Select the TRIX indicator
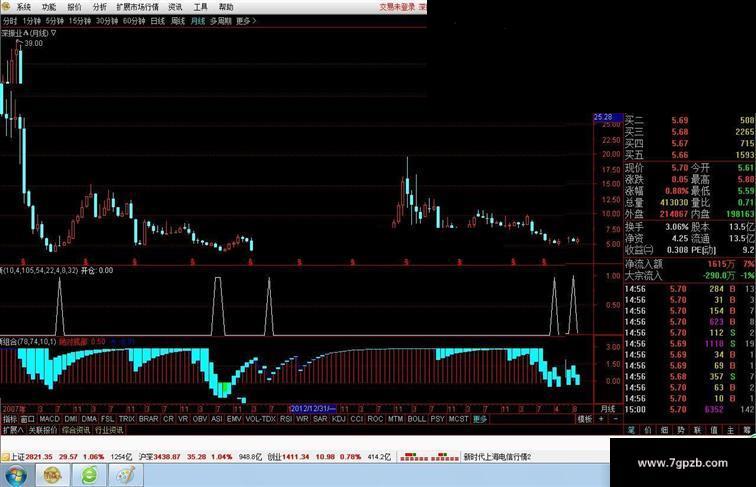Viewport: 756px width, 487px height. [x=126, y=419]
